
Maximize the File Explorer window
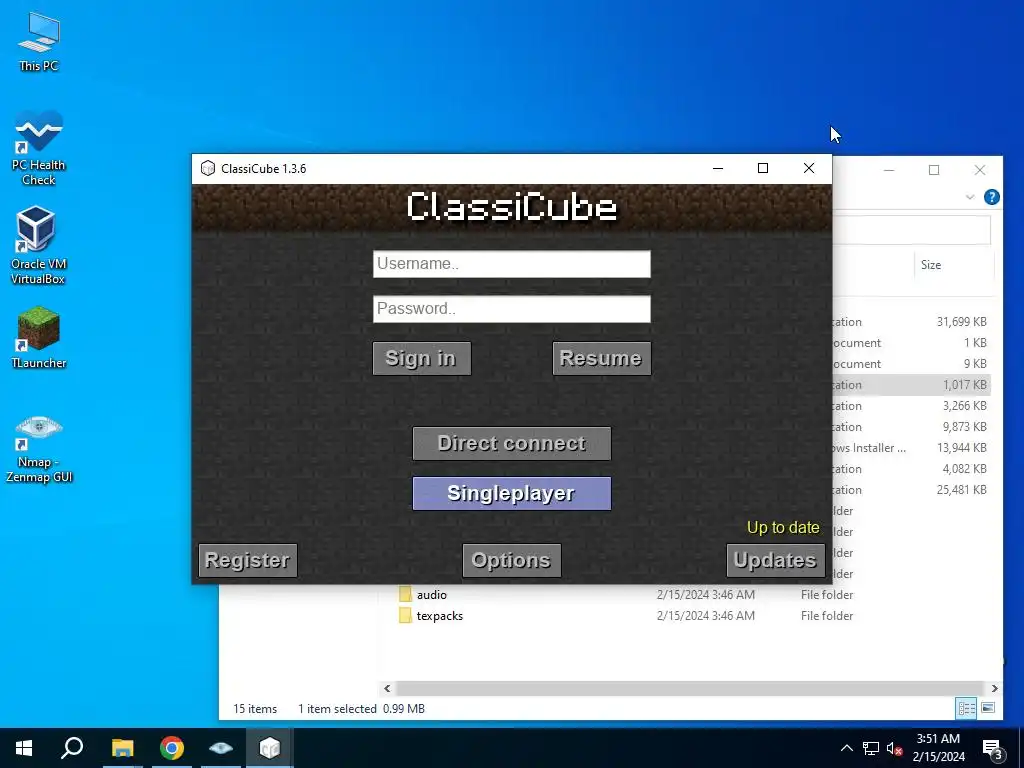point(934,170)
